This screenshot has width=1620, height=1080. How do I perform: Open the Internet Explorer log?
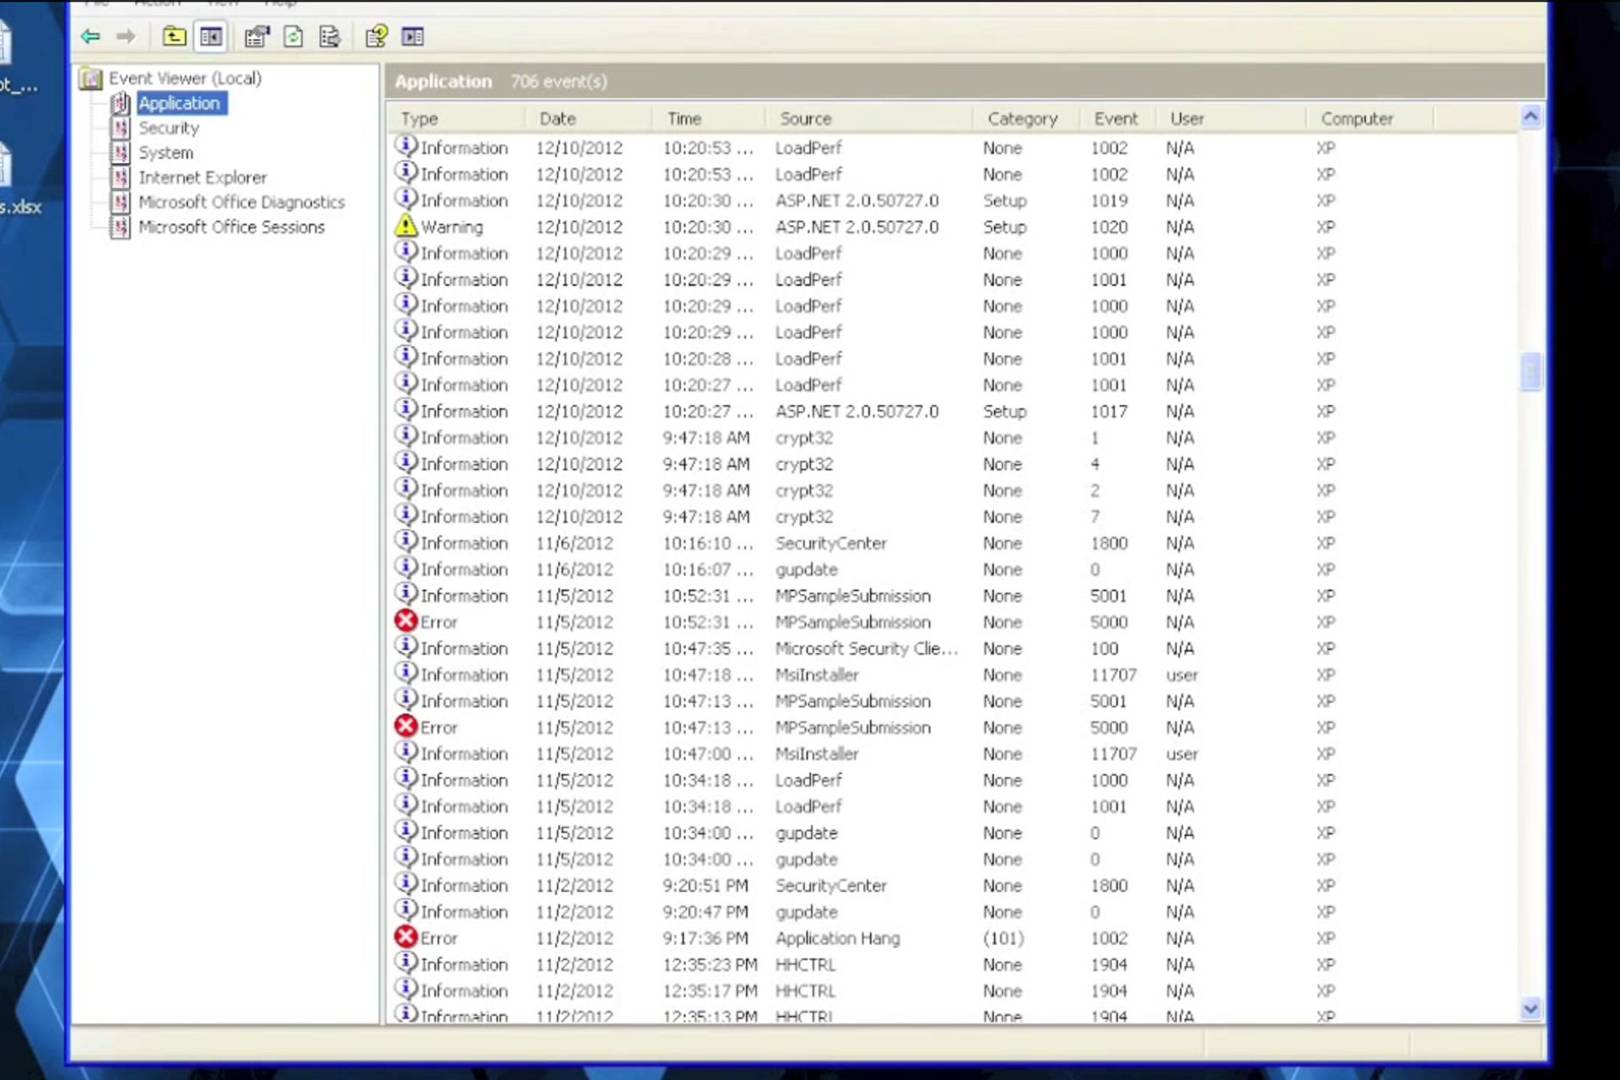(202, 177)
